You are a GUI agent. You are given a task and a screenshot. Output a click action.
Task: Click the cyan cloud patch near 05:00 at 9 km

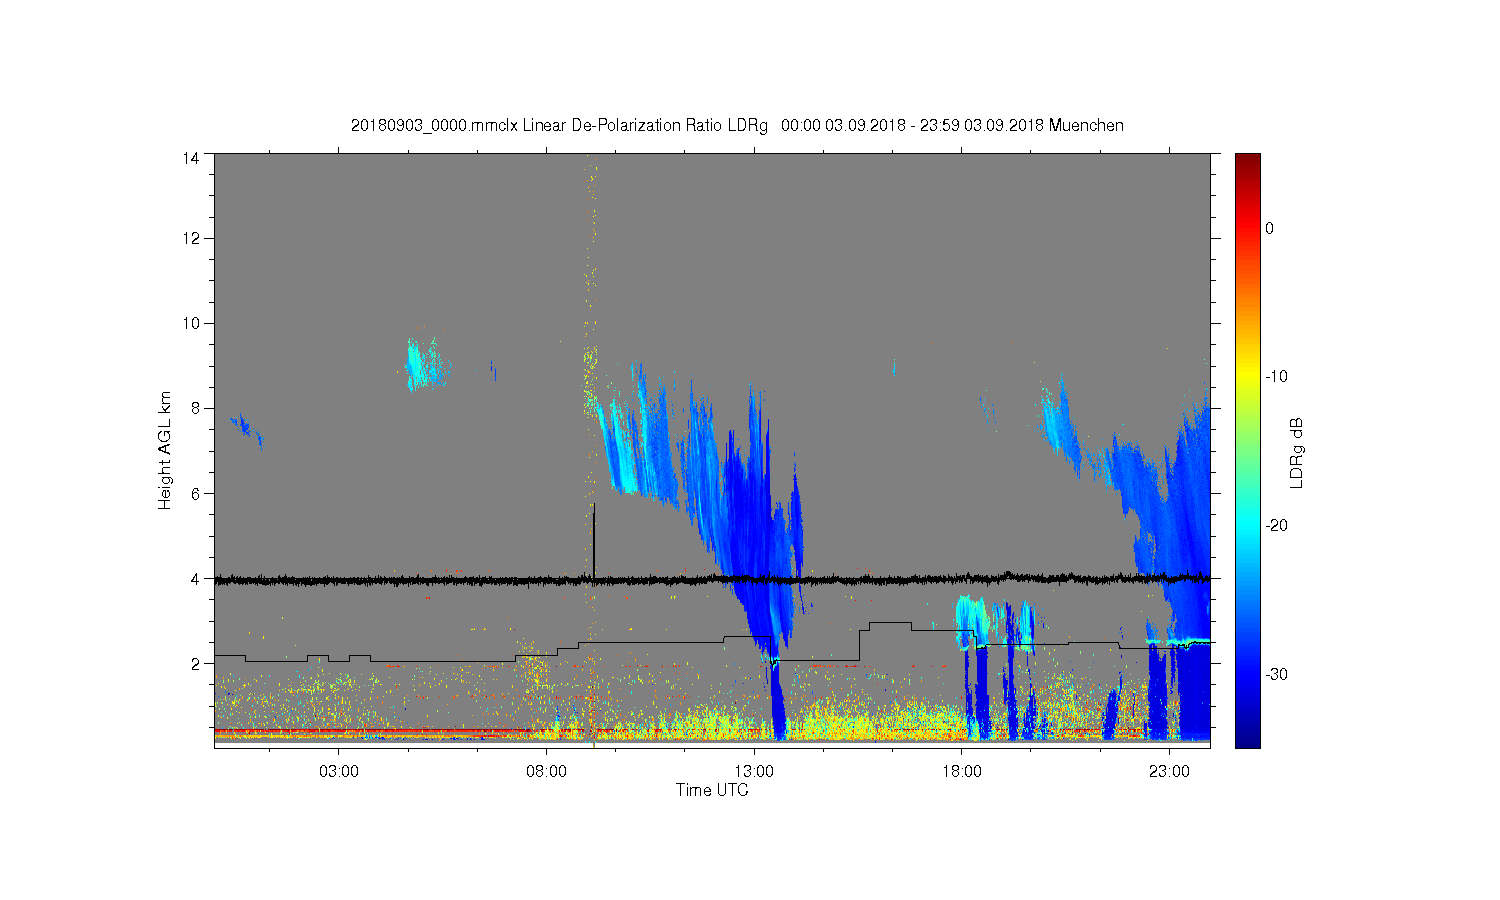click(424, 364)
